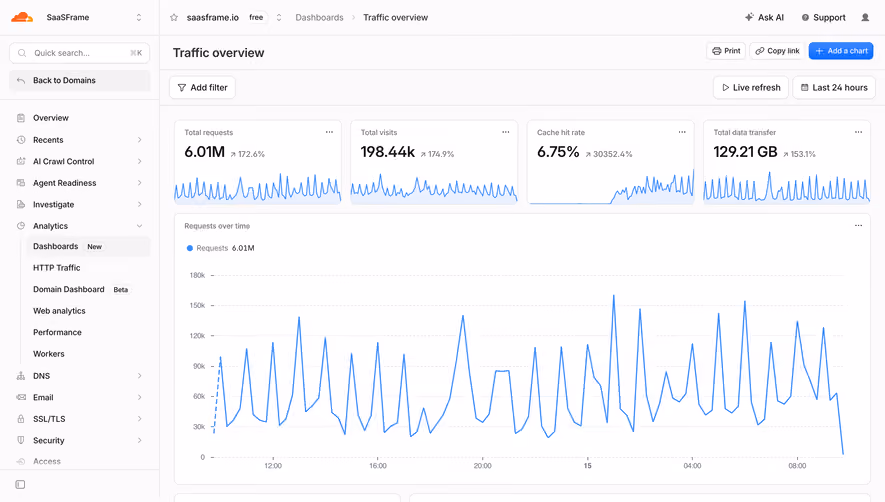This screenshot has height=502, width=885.
Task: Click the AI Crawl Control icon
Action: tap(21, 161)
